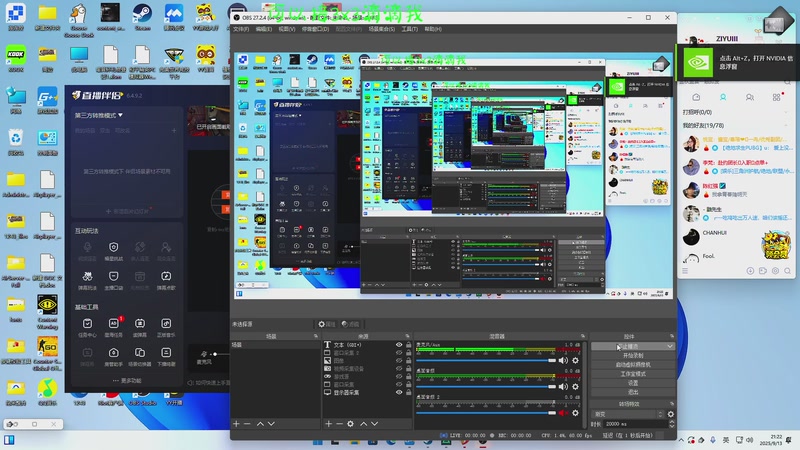800x450 pixels.
Task: Adjust 时长 20000 ms stepper arrows
Action: 671,424
